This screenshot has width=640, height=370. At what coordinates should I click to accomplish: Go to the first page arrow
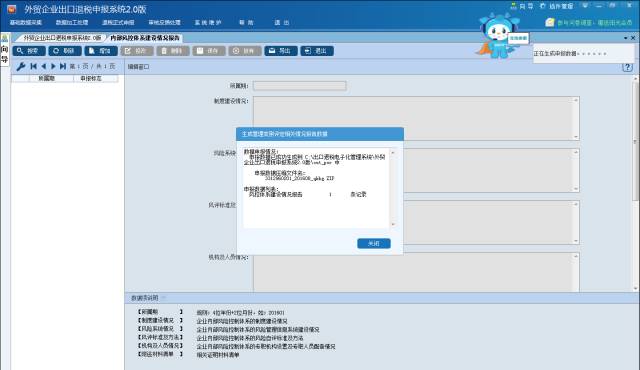pyautogui.click(x=33, y=66)
